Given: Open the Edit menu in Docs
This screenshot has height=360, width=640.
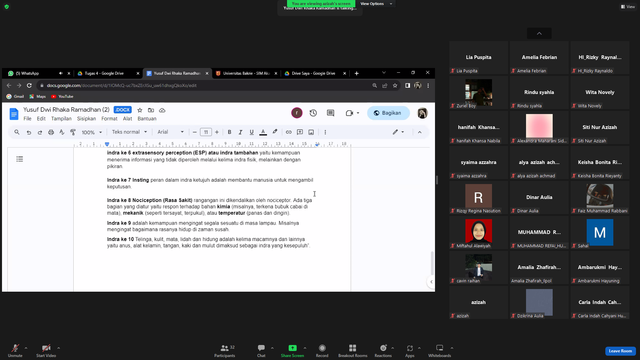Looking at the screenshot, I should tap(41, 119).
